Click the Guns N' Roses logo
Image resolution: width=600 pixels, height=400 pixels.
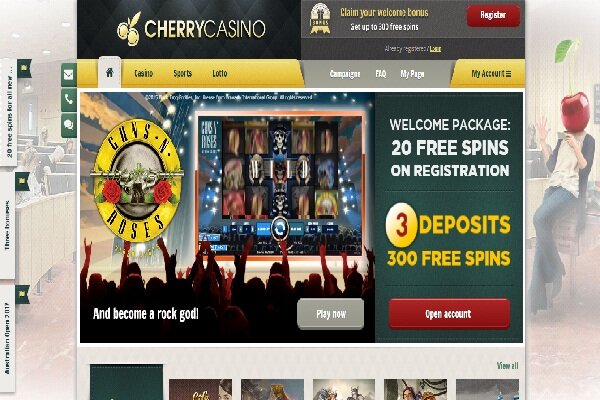point(137,180)
